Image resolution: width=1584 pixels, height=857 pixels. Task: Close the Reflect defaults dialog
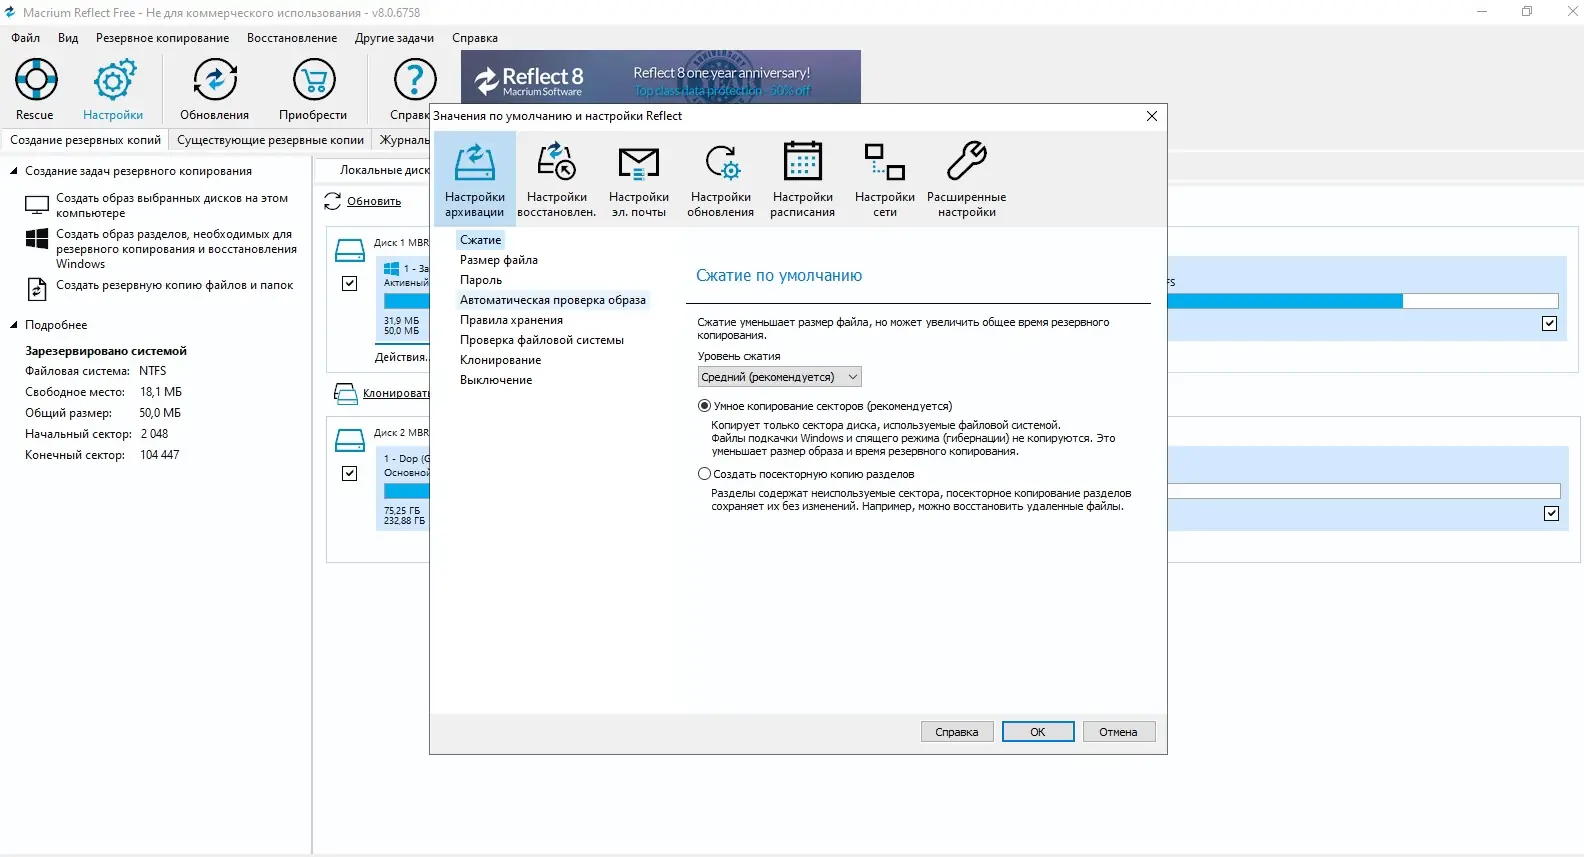(x=1152, y=116)
